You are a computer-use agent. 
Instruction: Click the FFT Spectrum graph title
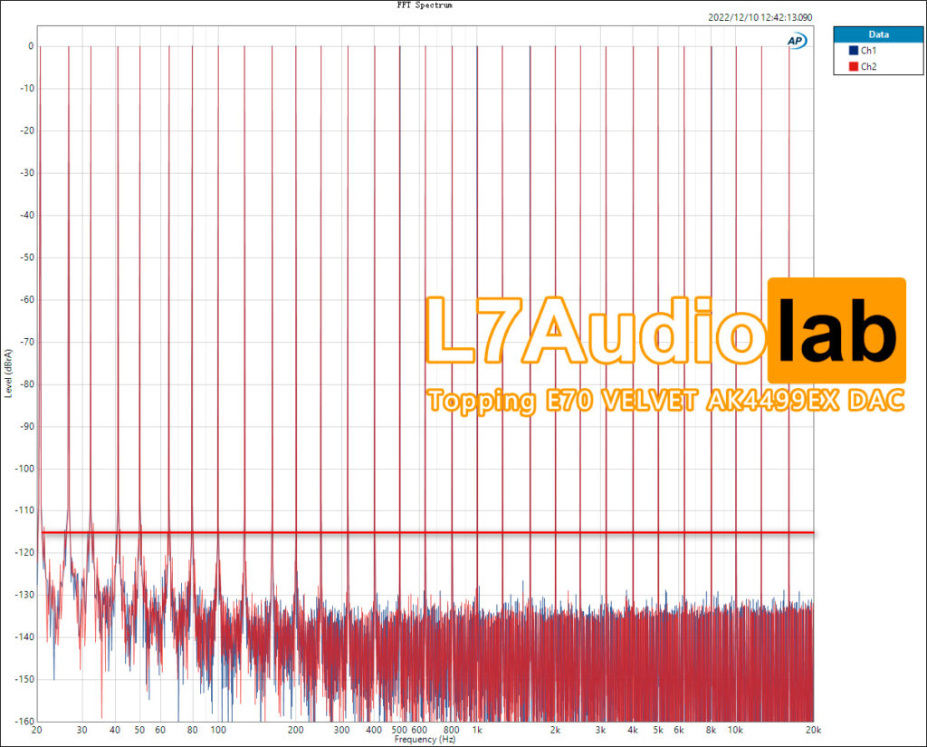(424, 5)
